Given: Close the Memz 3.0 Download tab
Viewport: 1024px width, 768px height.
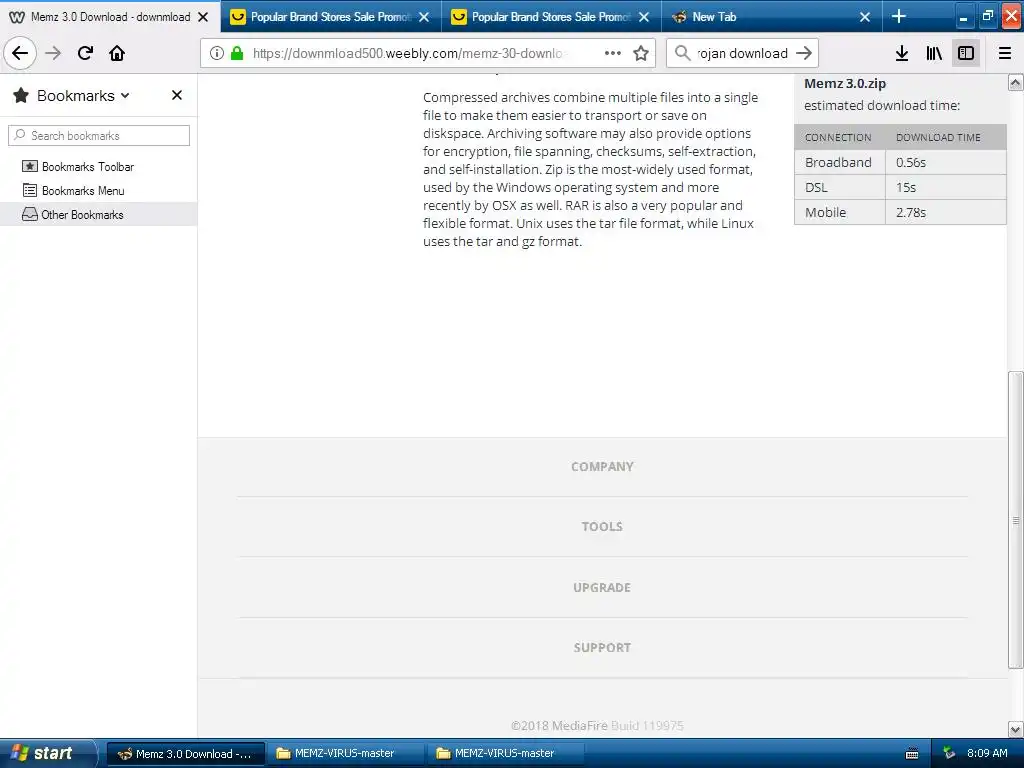Looking at the screenshot, I should click(203, 17).
